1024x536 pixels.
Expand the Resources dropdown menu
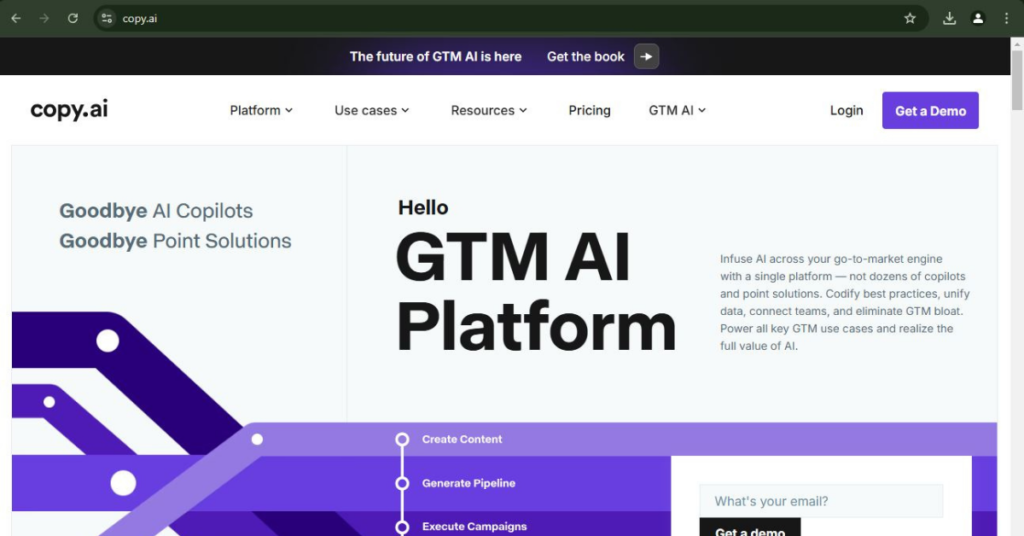488,110
